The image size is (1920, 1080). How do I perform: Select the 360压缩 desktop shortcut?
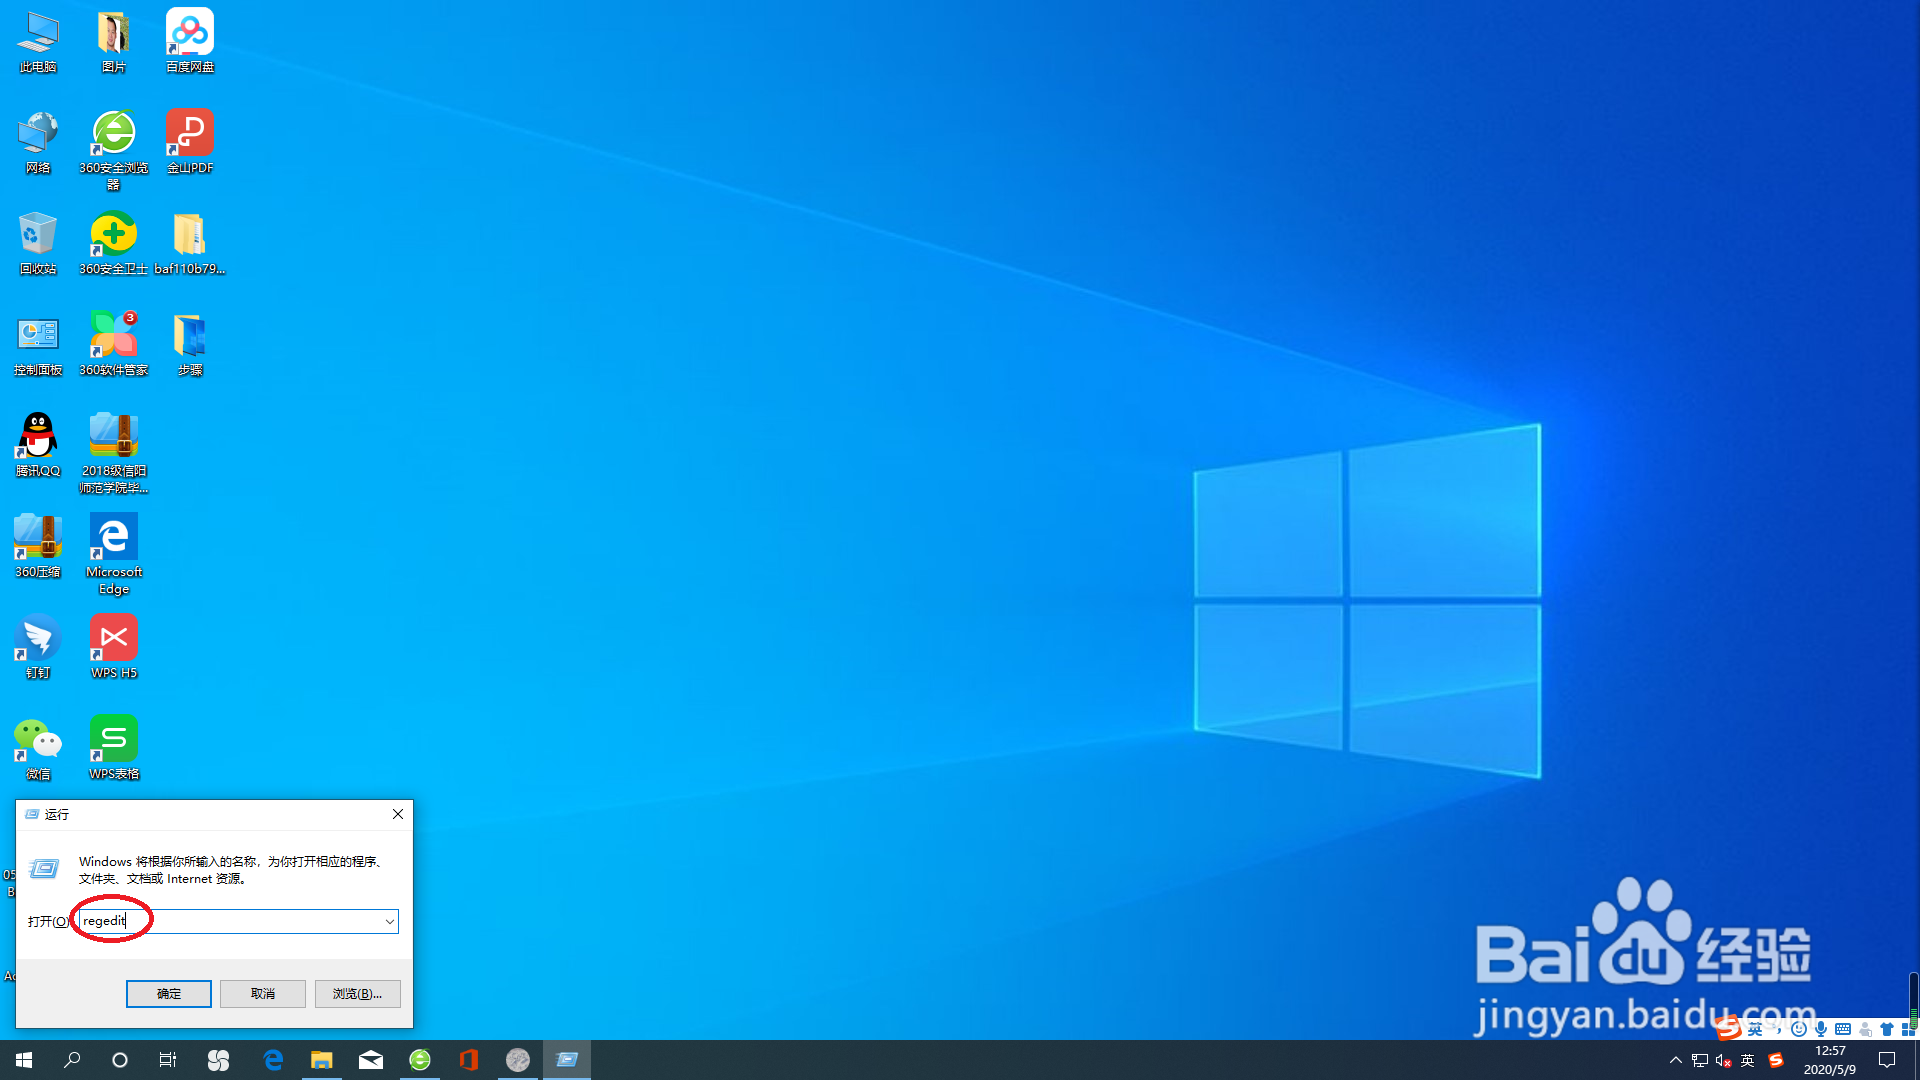(38, 547)
